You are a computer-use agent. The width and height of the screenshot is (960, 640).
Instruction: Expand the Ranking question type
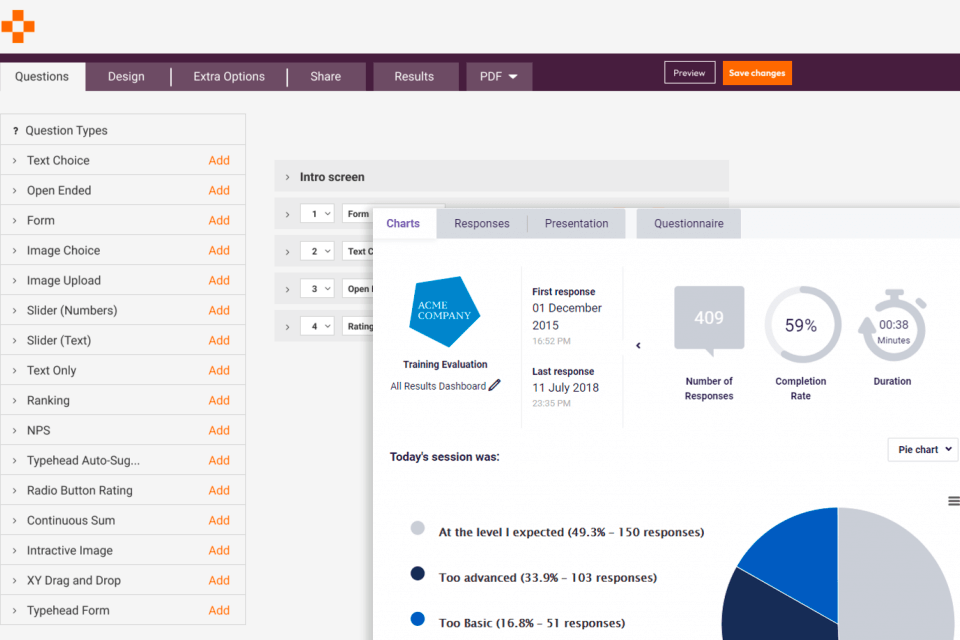pos(15,401)
